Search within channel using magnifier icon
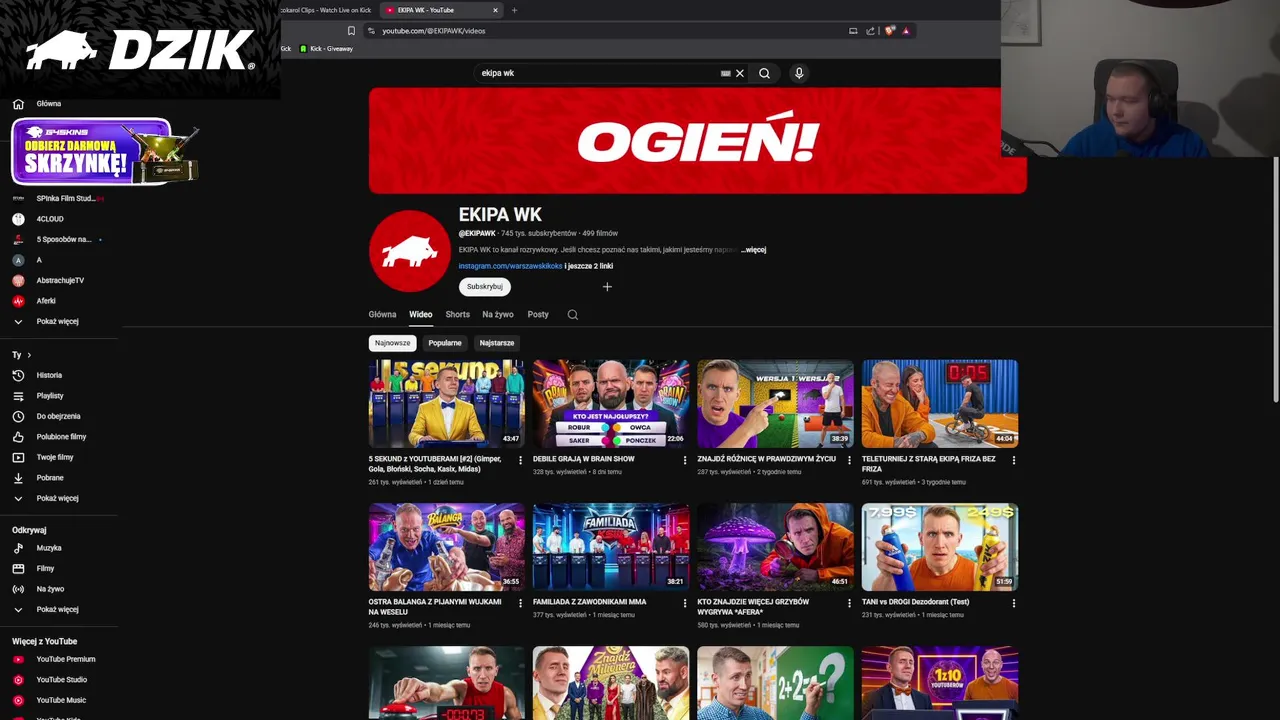This screenshot has width=1280, height=720. (x=573, y=314)
